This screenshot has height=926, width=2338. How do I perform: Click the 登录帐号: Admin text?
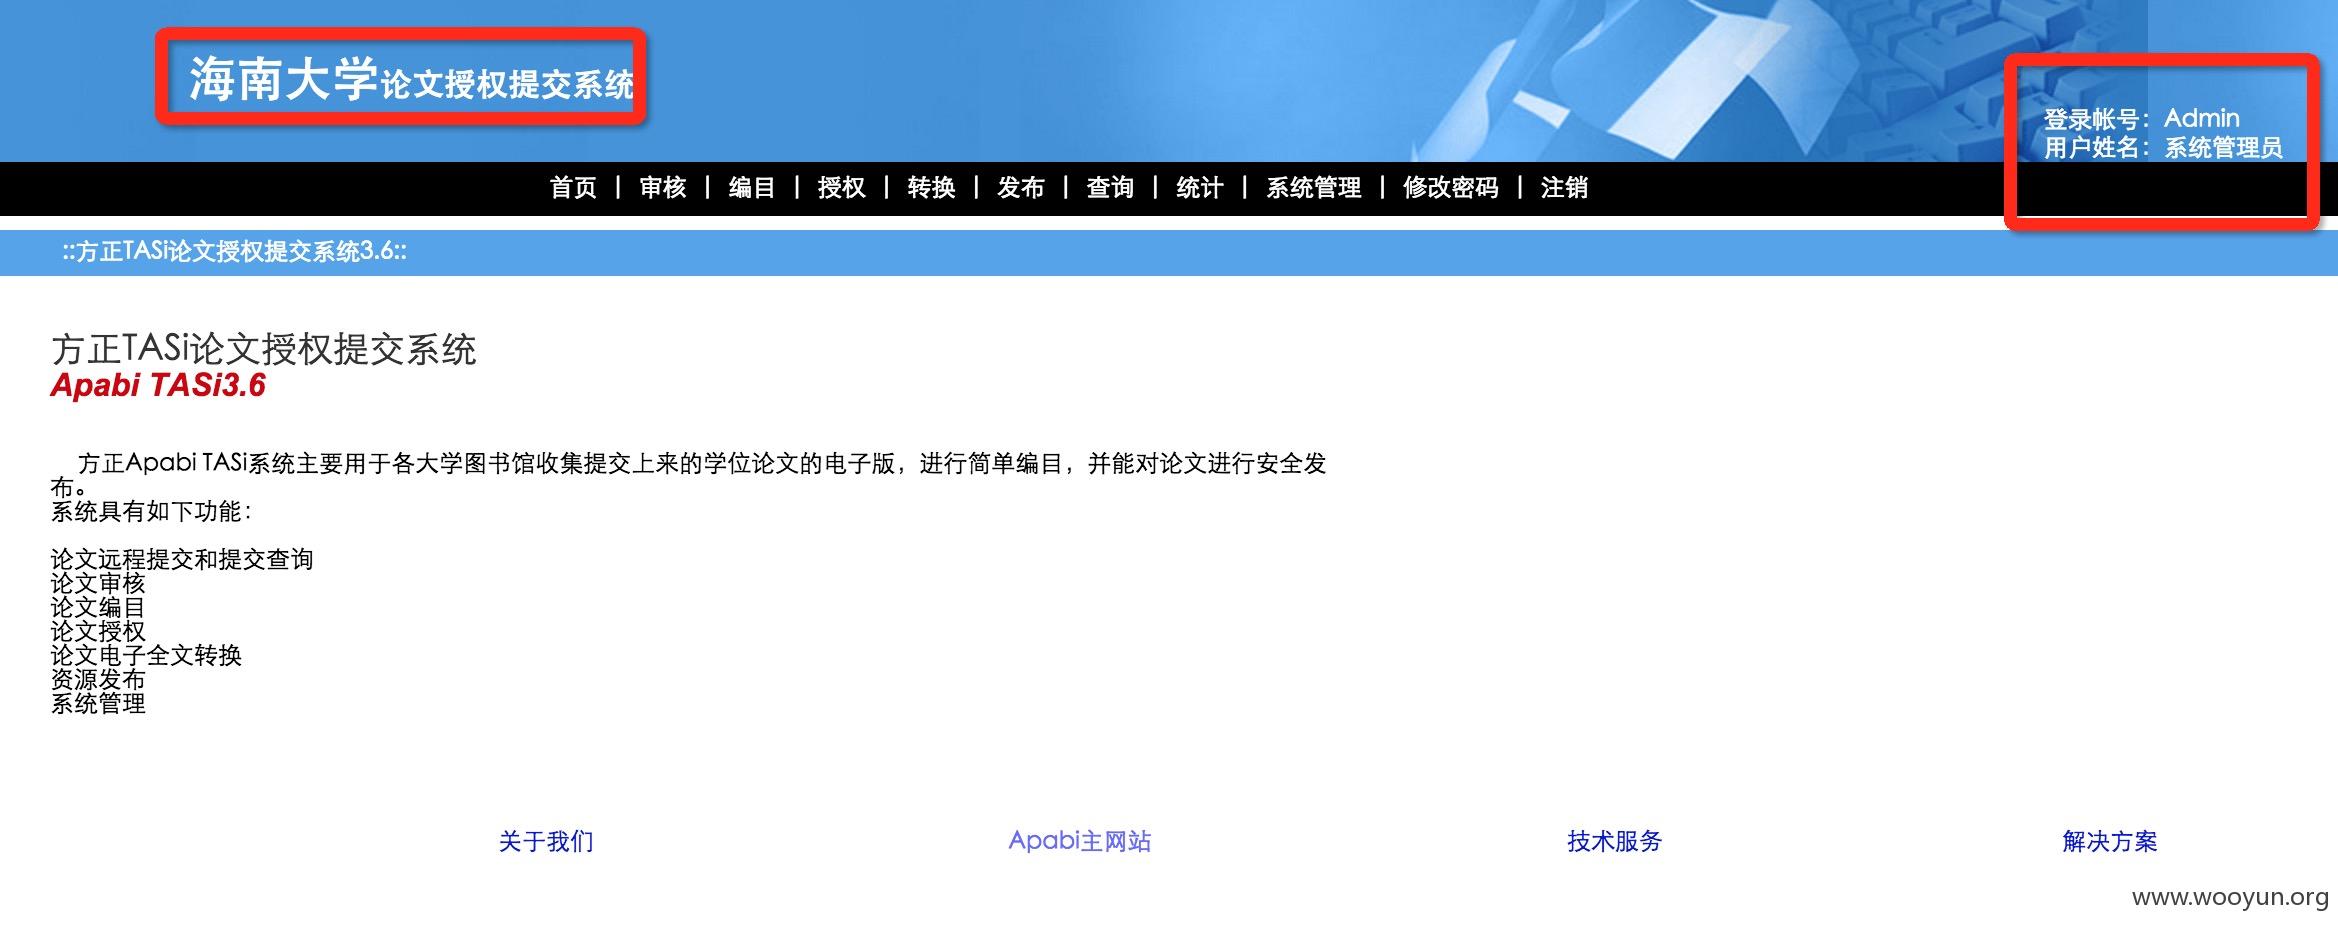point(2142,119)
